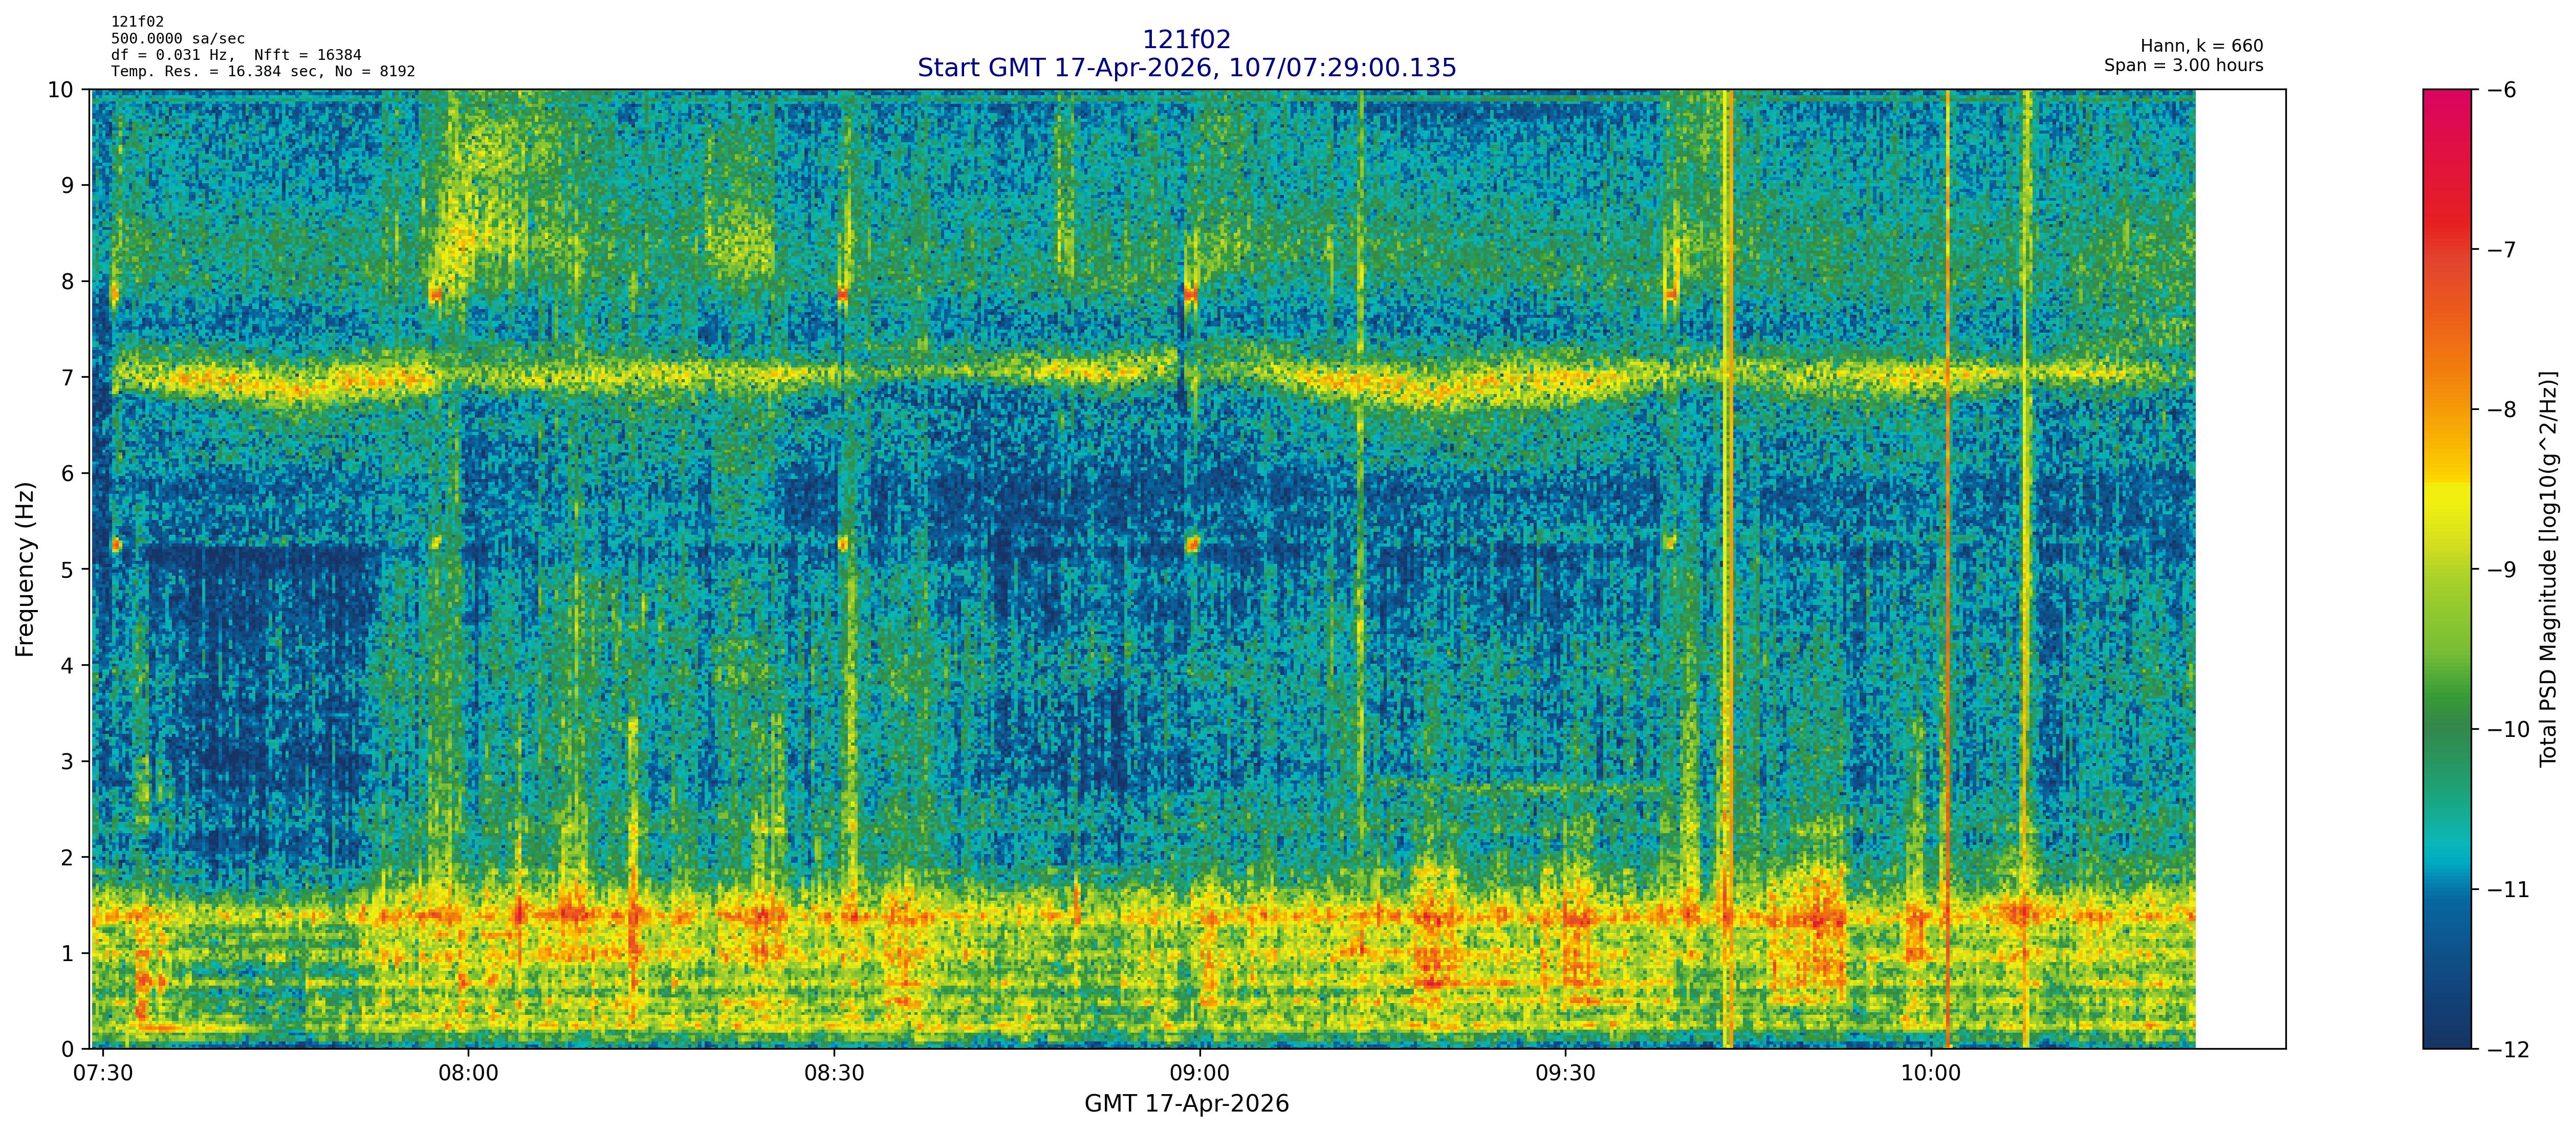This screenshot has height=1132, width=2576.
Task: Click the 'Span = 3.00 hours' text
Action: (2183, 66)
